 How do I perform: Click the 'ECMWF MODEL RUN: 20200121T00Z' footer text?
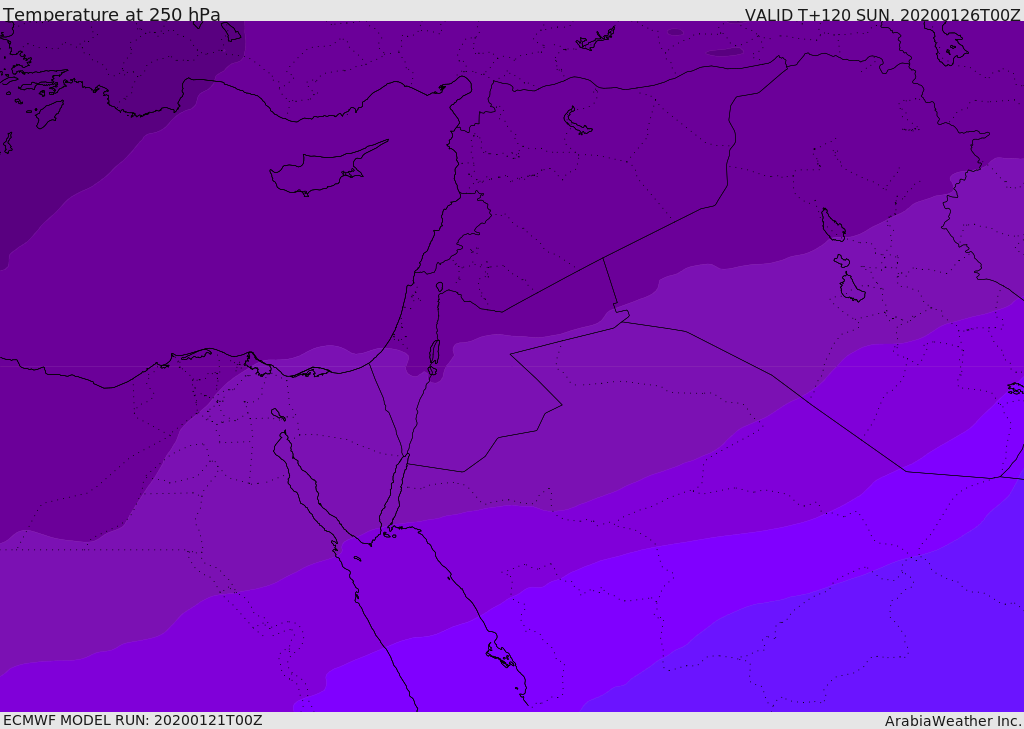(133, 721)
